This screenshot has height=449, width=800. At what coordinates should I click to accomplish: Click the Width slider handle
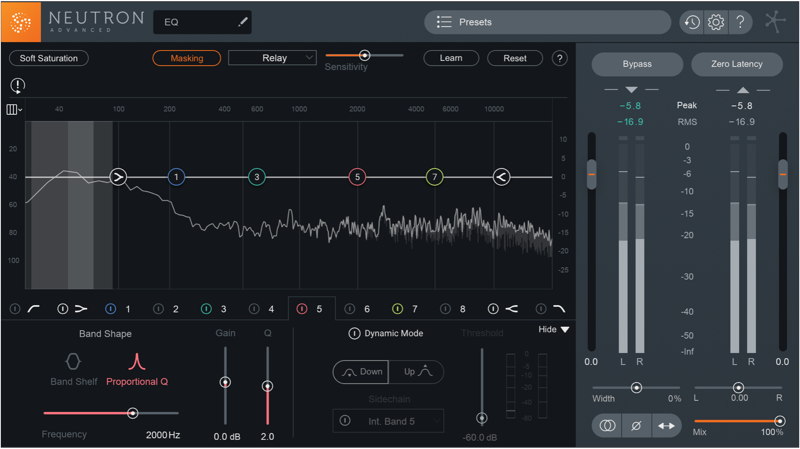point(636,388)
